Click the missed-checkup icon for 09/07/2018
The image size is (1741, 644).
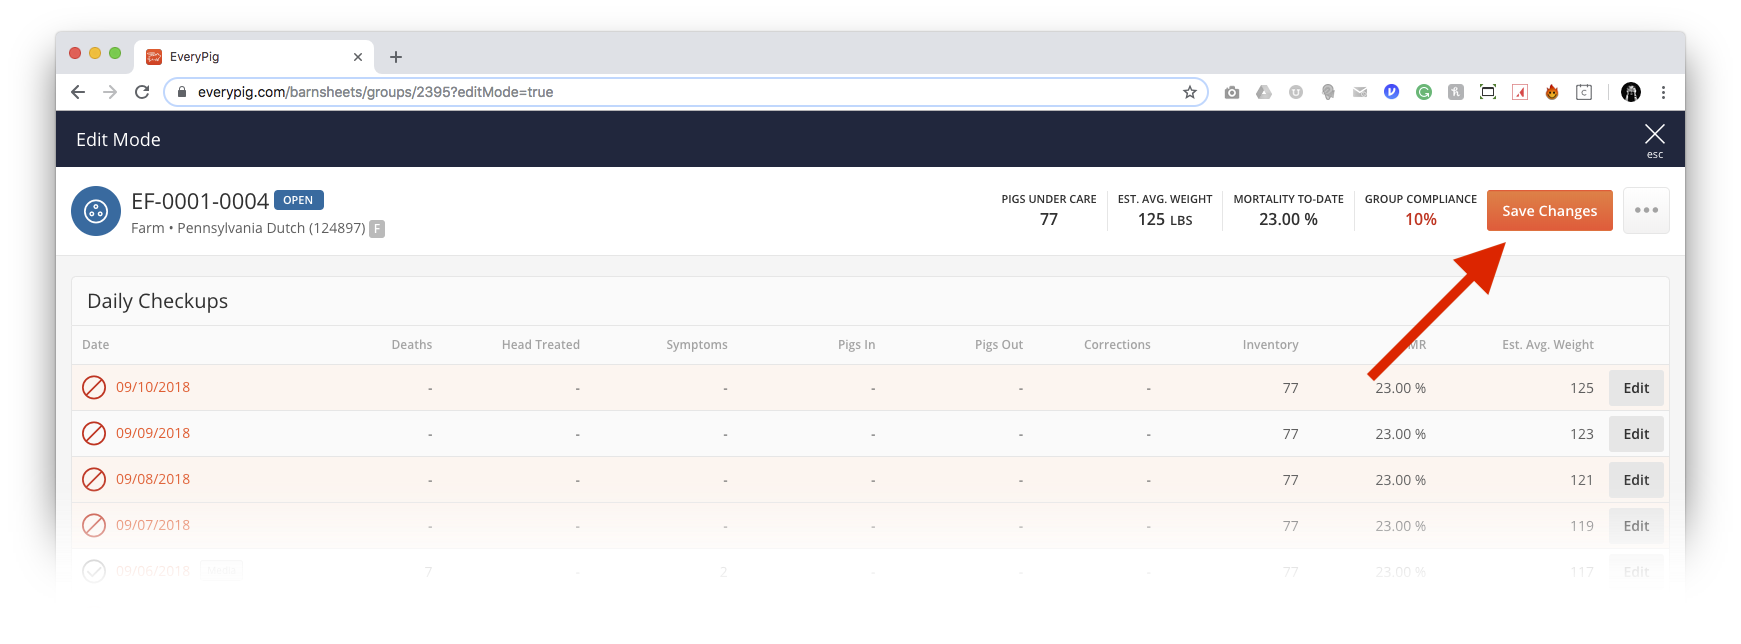tap(94, 525)
